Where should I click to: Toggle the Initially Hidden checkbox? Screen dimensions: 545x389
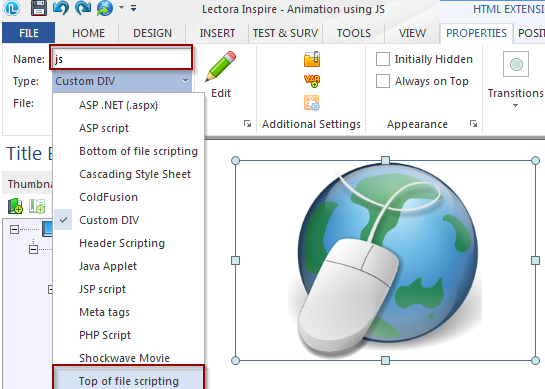pos(383,59)
